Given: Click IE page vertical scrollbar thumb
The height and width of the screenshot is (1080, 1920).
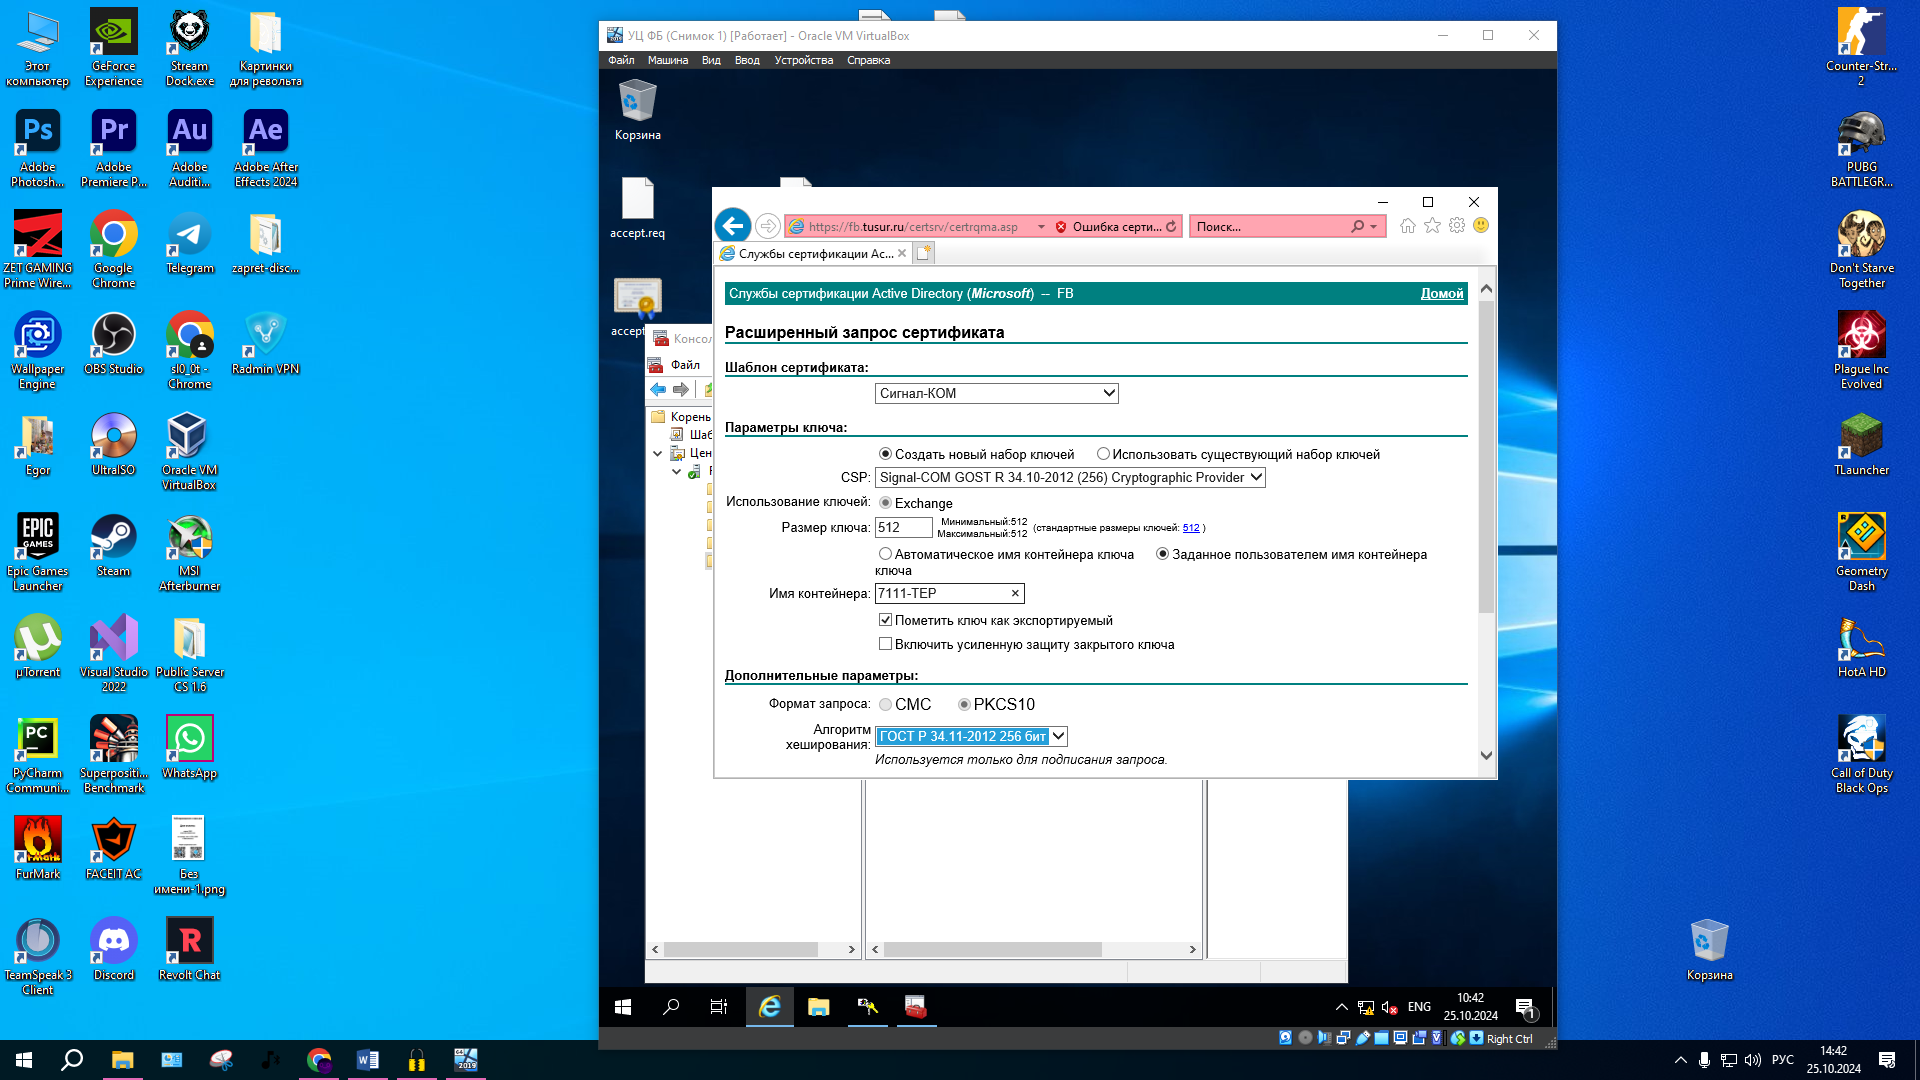Looking at the screenshot, I should tap(1486, 457).
